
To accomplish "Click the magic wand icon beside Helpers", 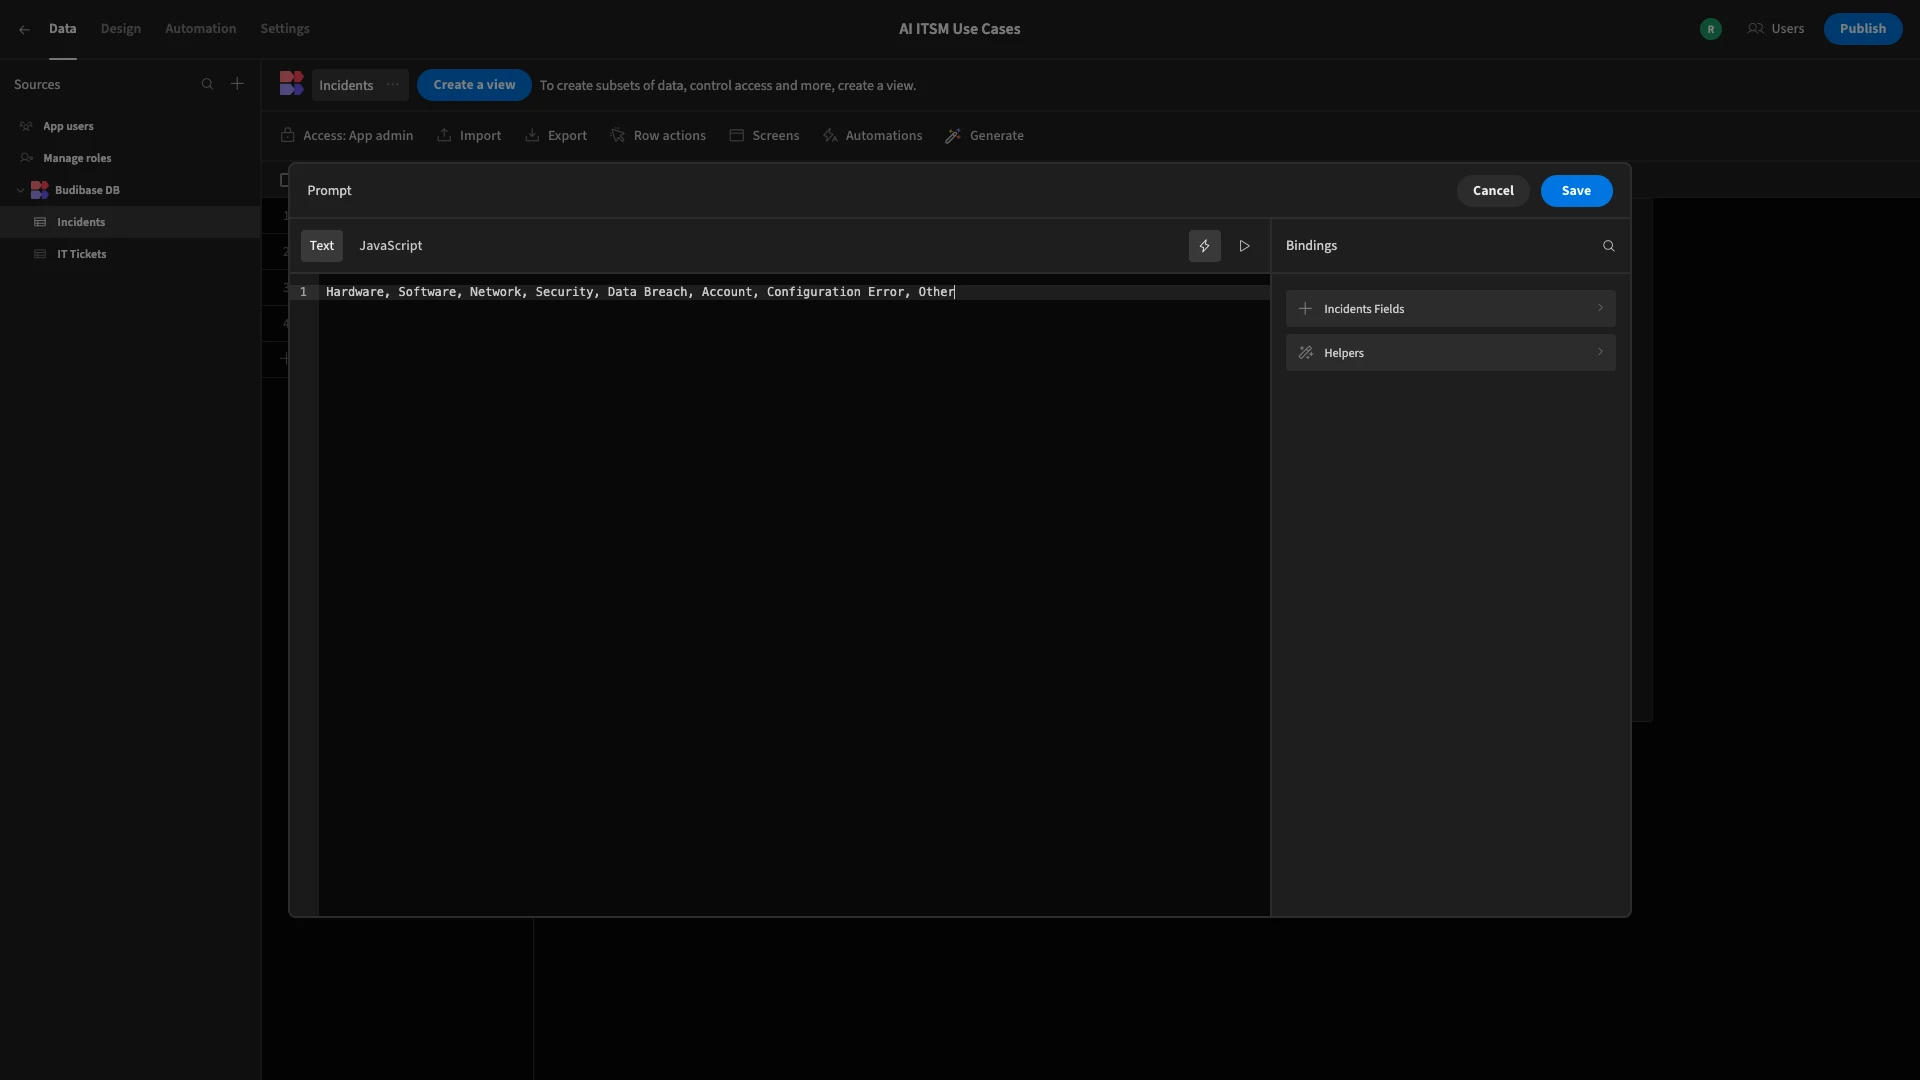I will [x=1305, y=353].
